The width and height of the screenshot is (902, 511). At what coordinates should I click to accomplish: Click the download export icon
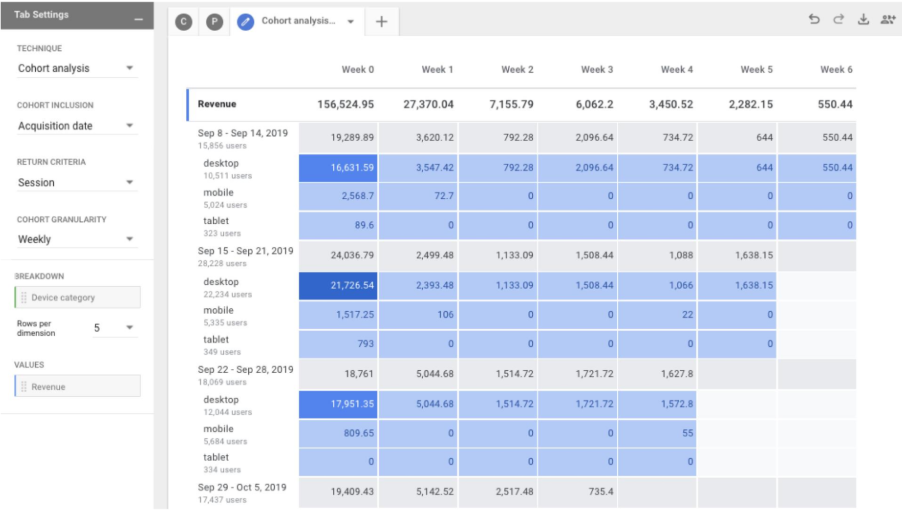(863, 20)
